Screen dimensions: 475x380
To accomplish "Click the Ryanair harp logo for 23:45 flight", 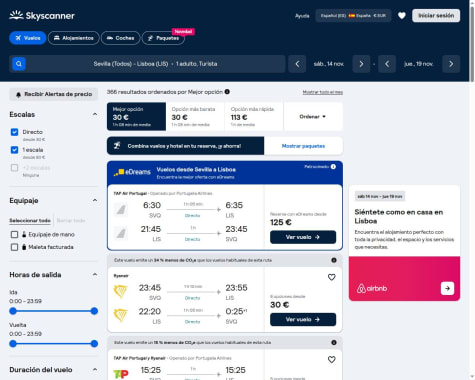I will [120, 291].
